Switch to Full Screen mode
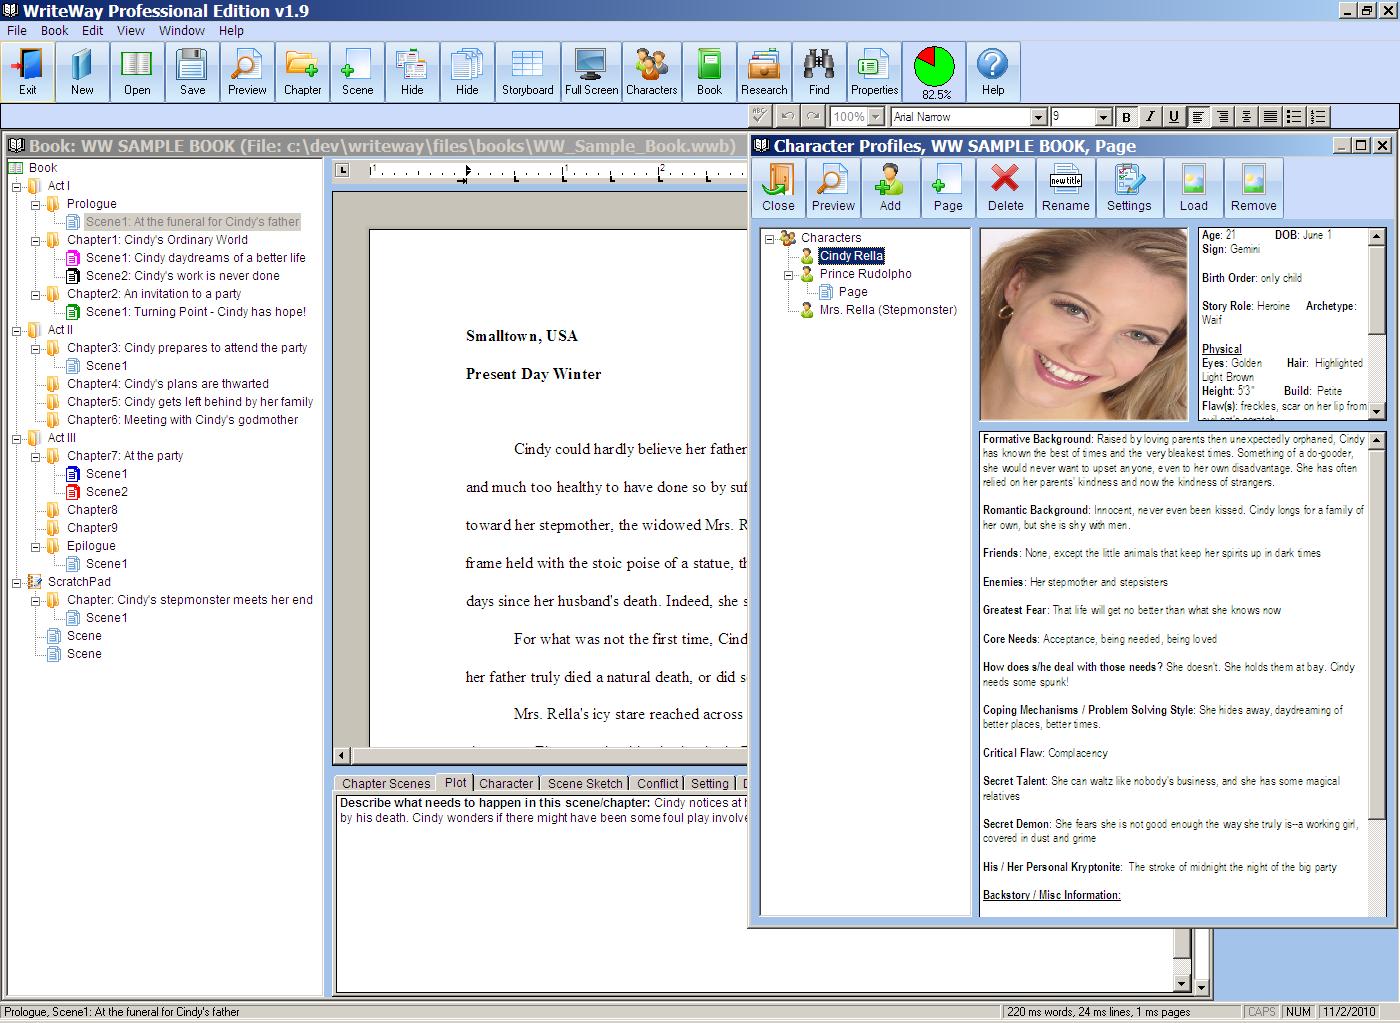Viewport: 1400px width, 1023px height. [591, 72]
